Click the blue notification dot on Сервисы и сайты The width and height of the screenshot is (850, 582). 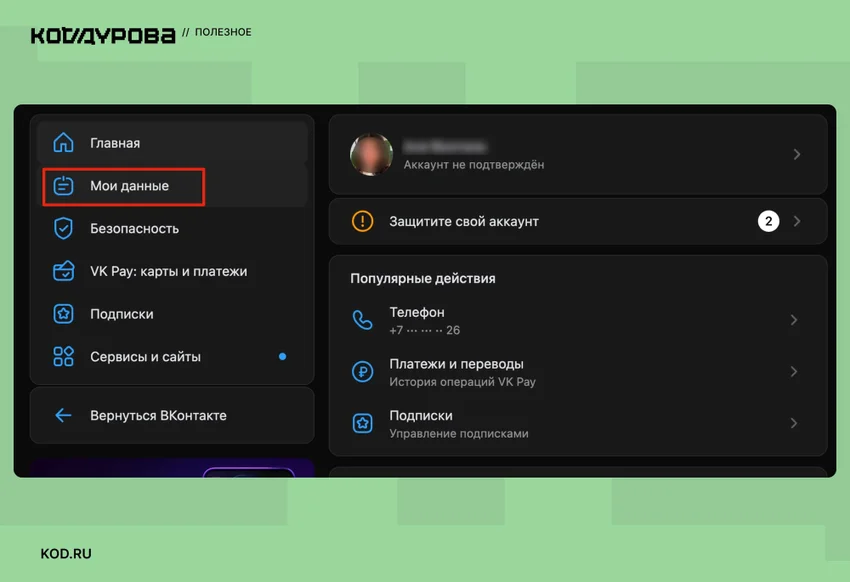(x=282, y=357)
